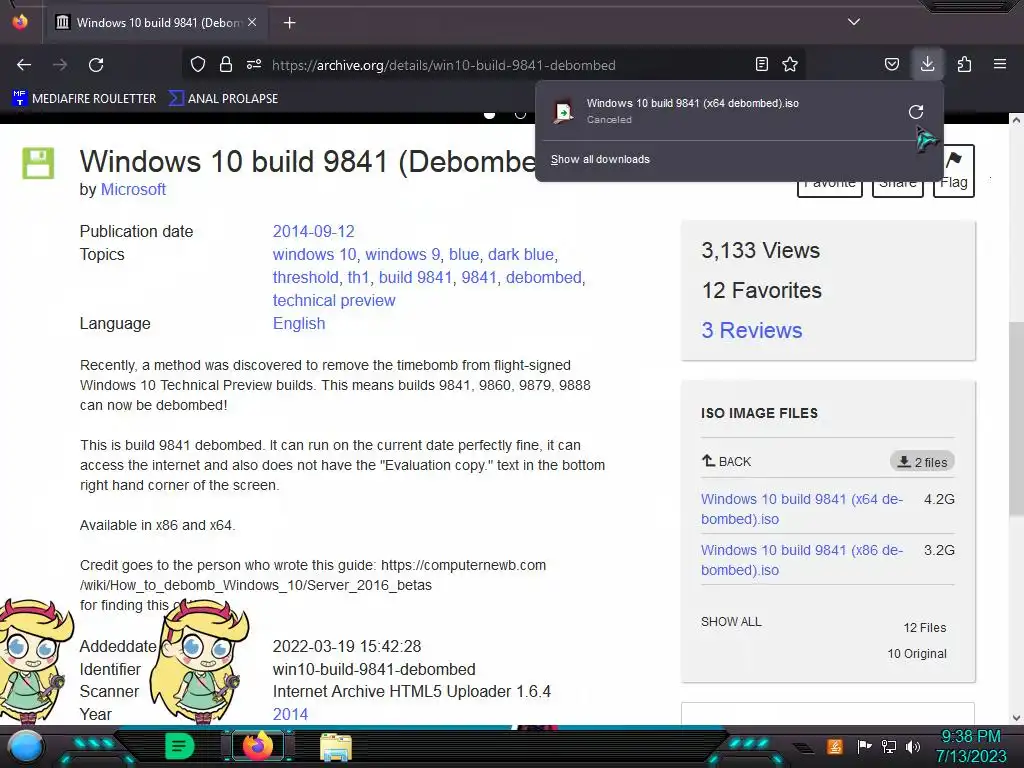The width and height of the screenshot is (1024, 768).
Task: Click the scrollbar down arrow
Action: (x=1016, y=718)
